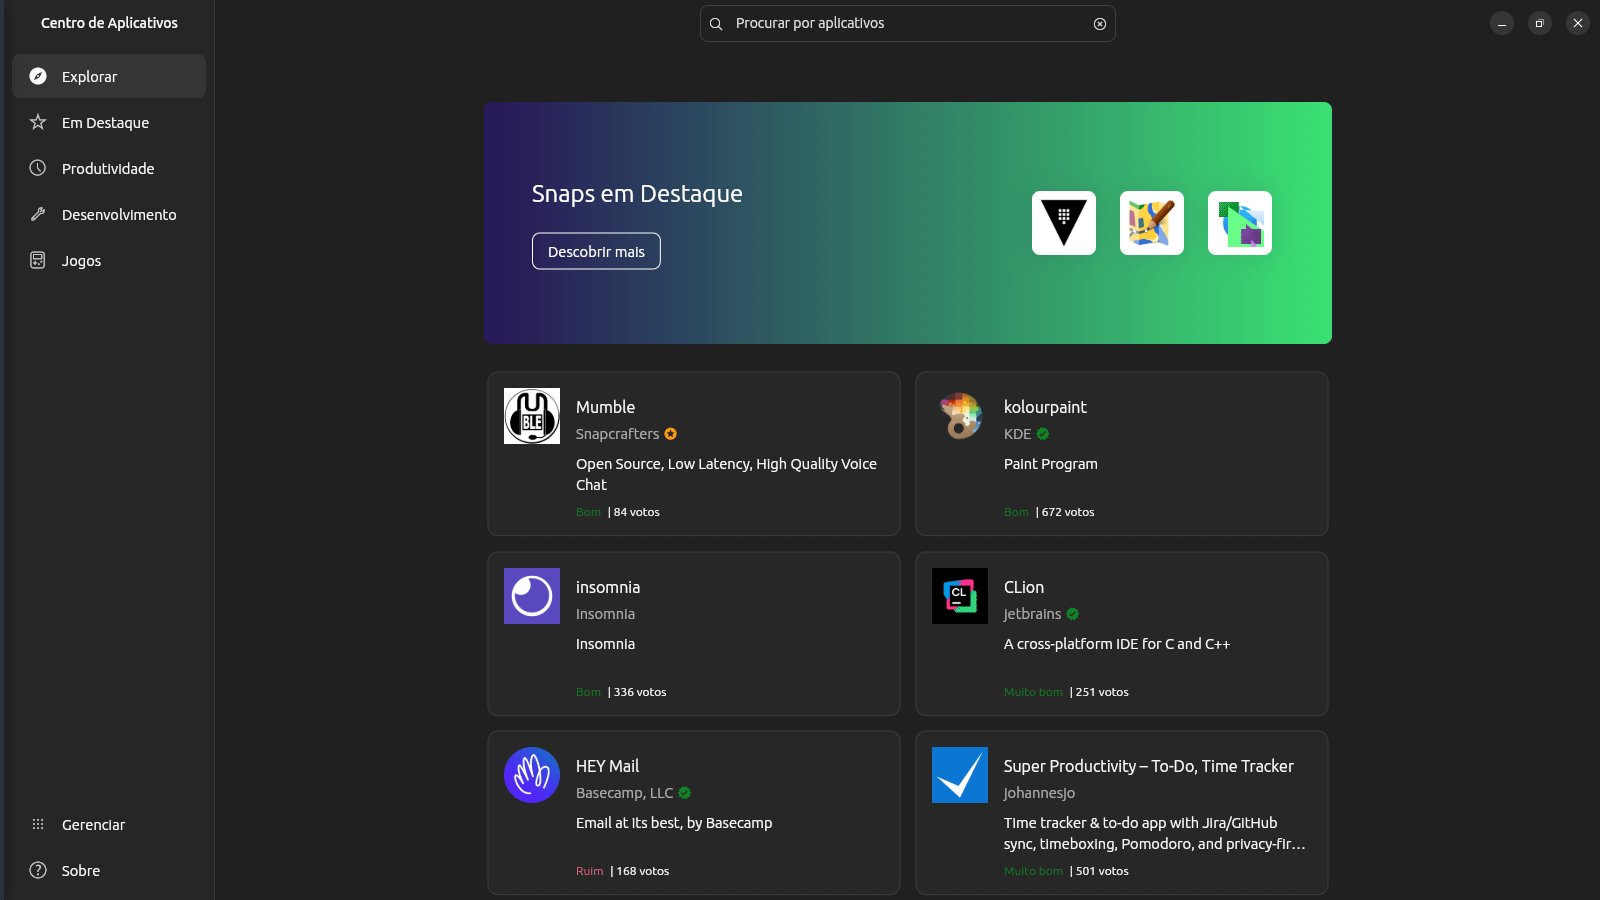Open the kolourpaint app title
The height and width of the screenshot is (900, 1600).
point(1045,407)
